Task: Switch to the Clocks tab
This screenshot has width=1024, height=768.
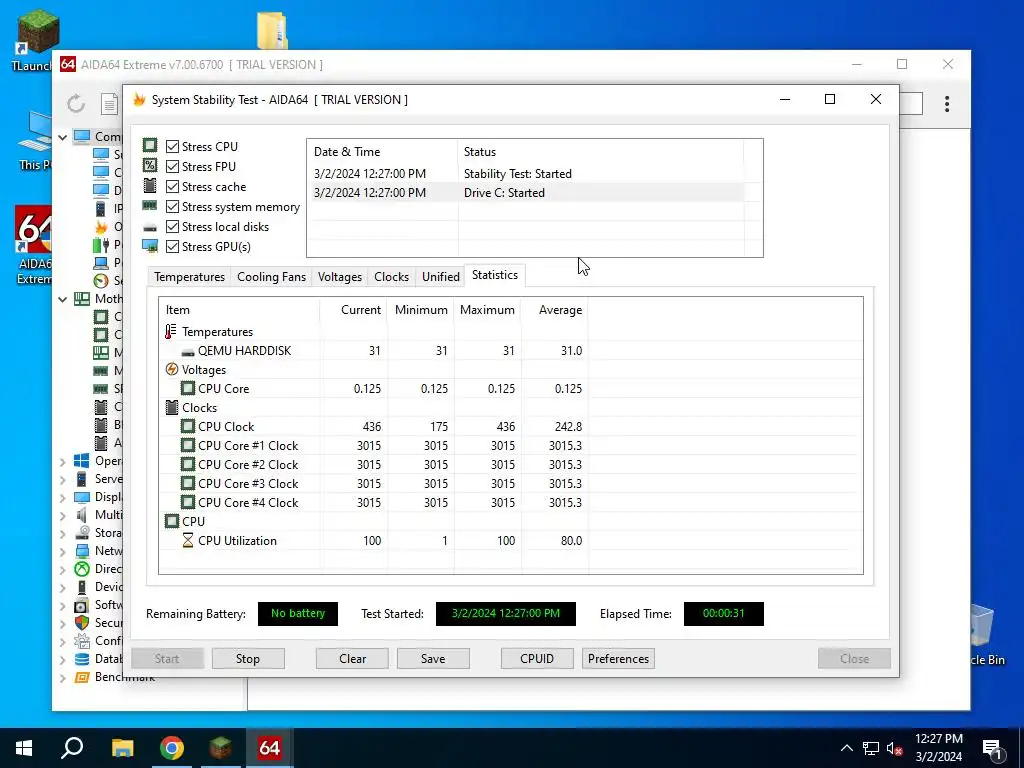Action: 391,277
